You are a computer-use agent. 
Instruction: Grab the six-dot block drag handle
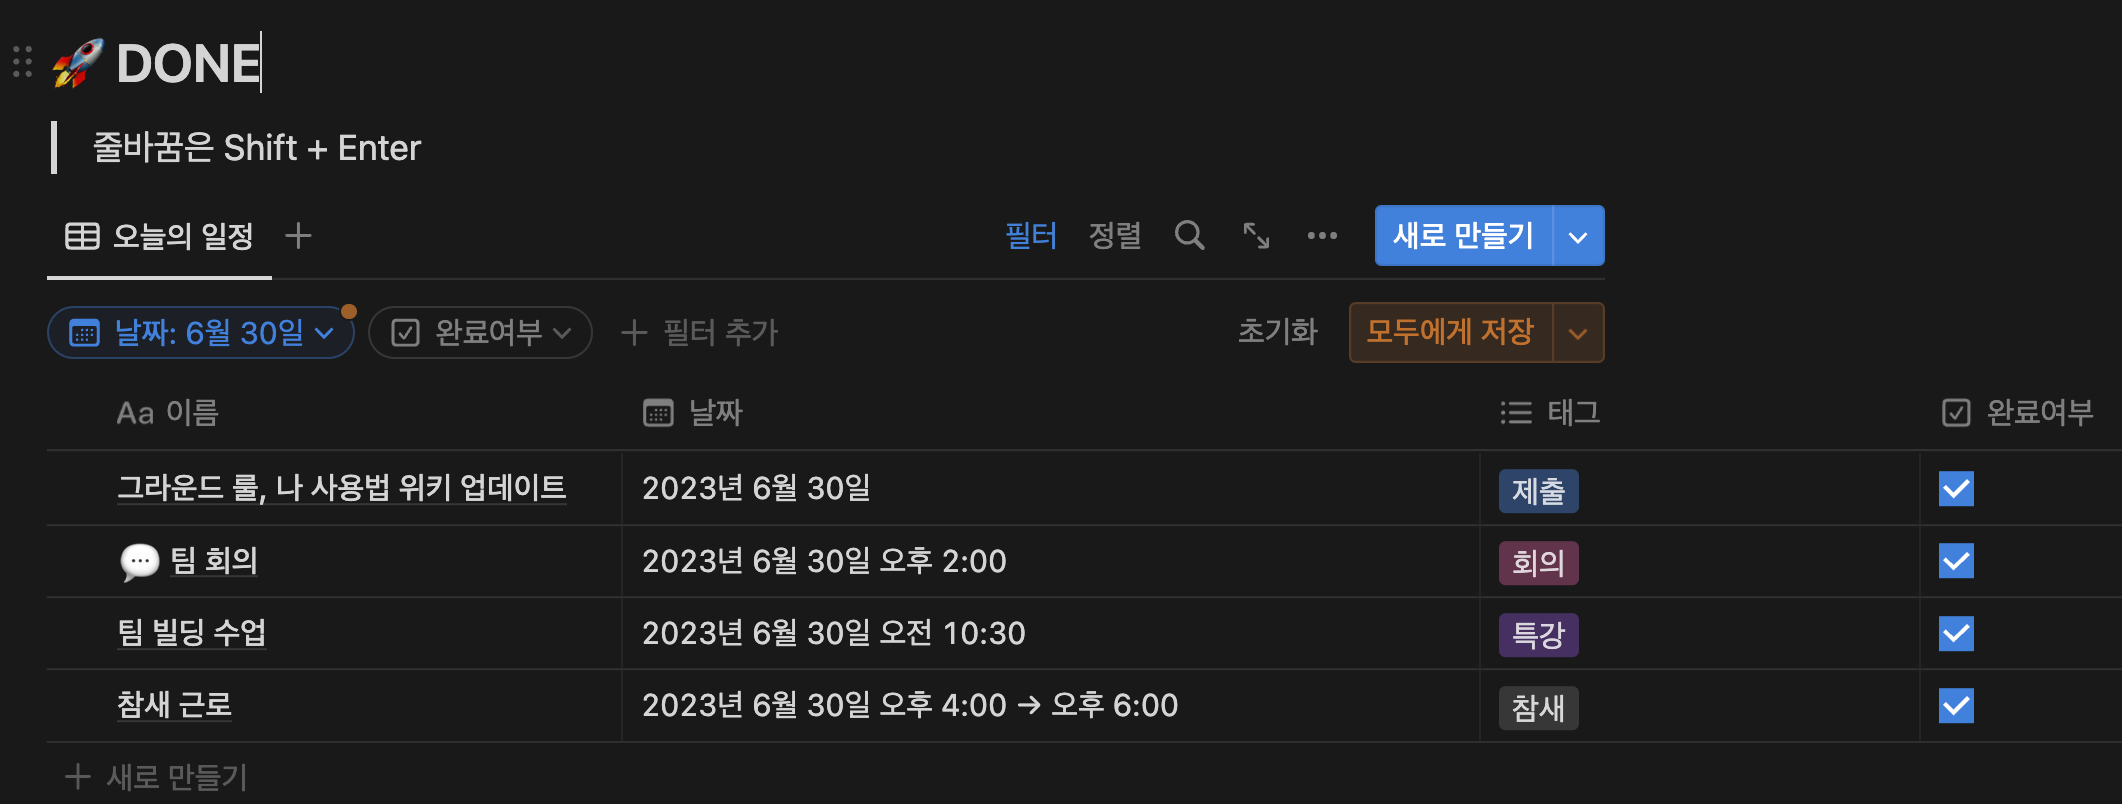click(22, 62)
